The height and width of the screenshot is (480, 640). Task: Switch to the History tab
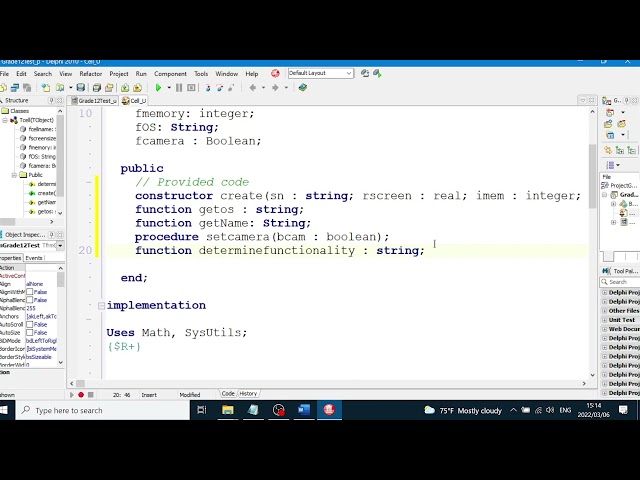248,393
